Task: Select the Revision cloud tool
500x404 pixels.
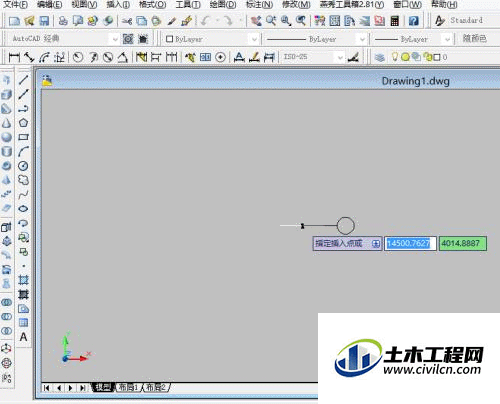Action: [23, 180]
